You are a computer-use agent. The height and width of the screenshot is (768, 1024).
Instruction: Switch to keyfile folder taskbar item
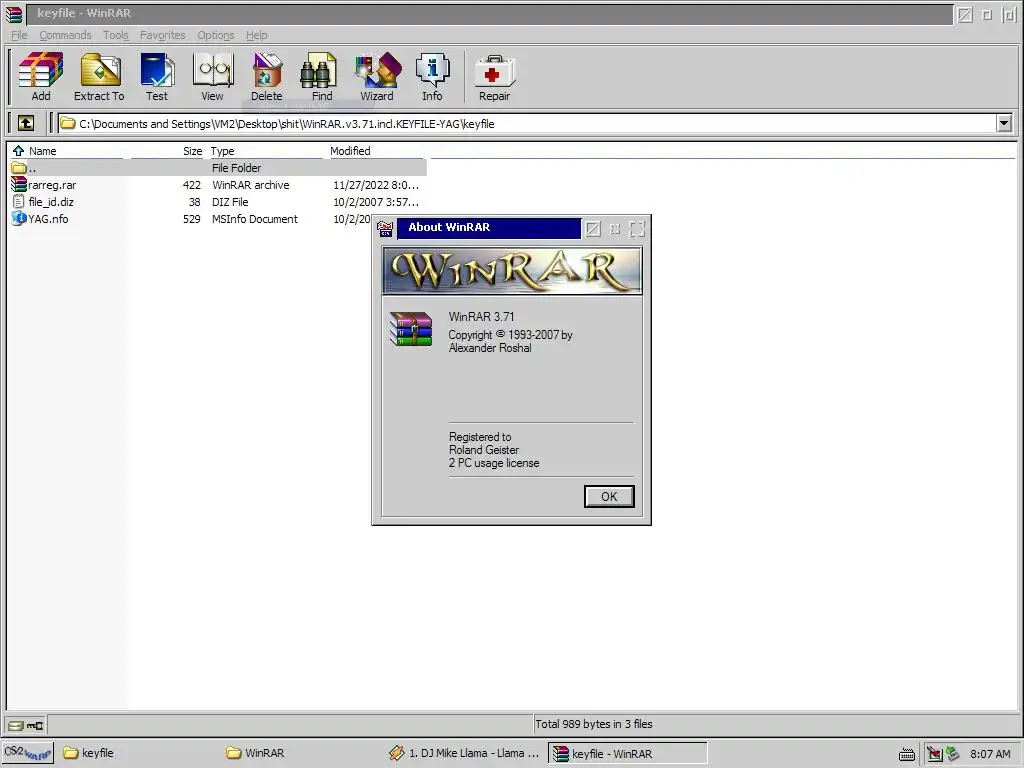(88, 753)
